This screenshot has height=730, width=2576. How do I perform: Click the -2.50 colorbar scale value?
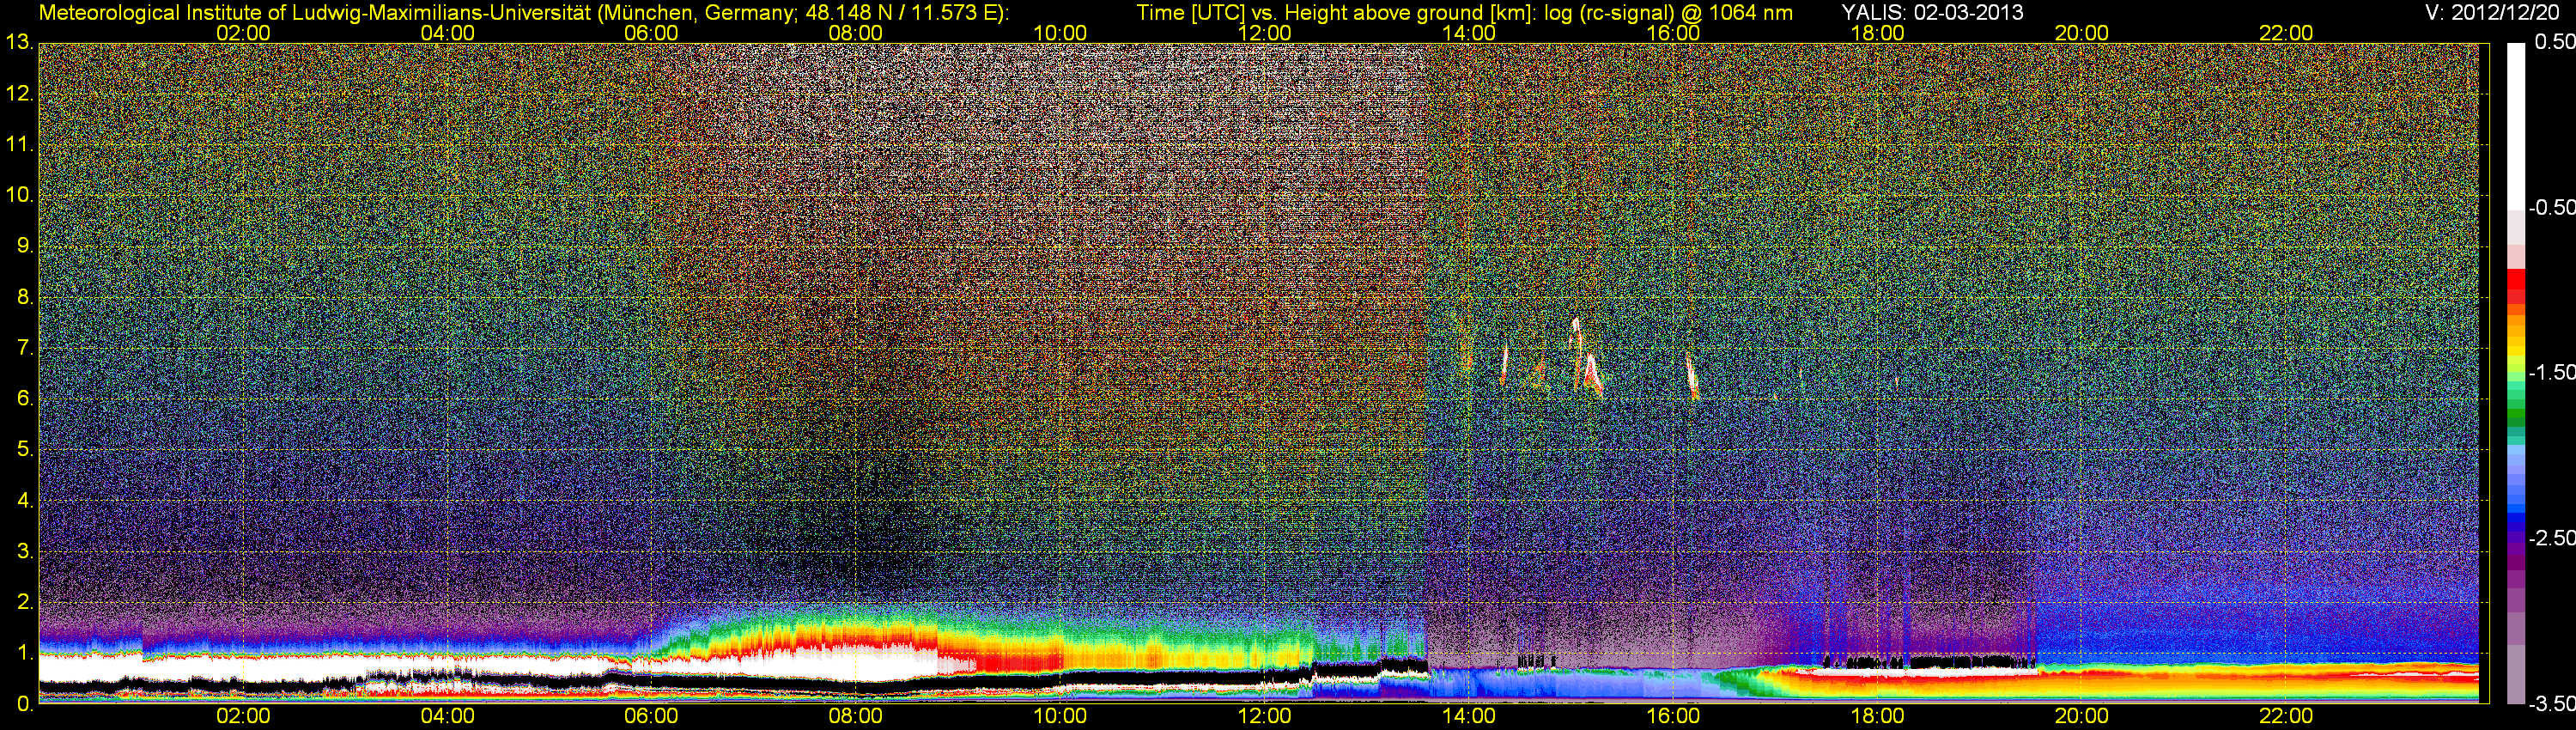click(2551, 537)
